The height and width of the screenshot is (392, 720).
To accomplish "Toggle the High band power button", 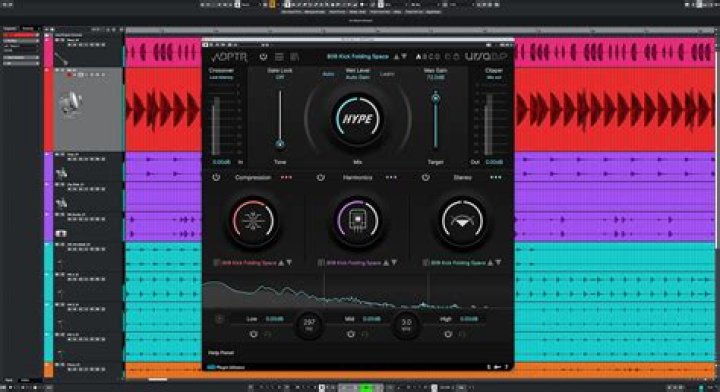I will pyautogui.click(x=448, y=334).
